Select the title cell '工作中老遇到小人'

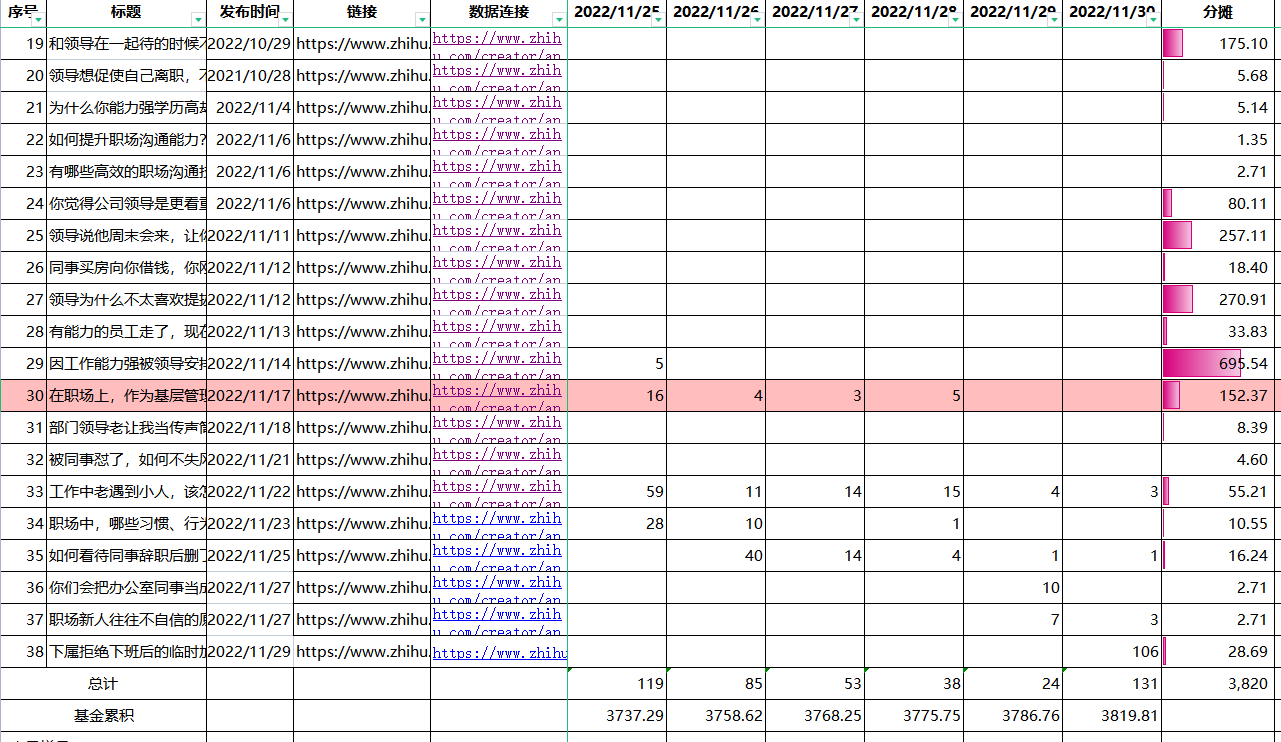(x=127, y=492)
